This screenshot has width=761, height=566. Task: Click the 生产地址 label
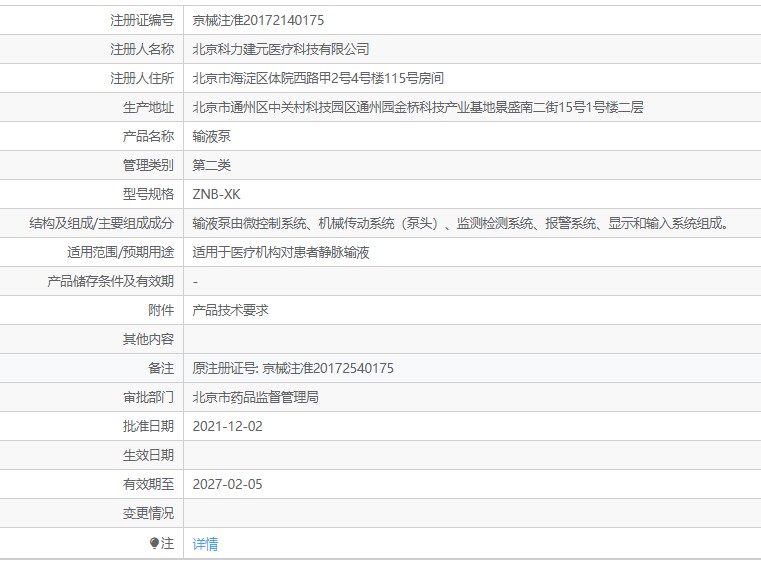coord(148,107)
